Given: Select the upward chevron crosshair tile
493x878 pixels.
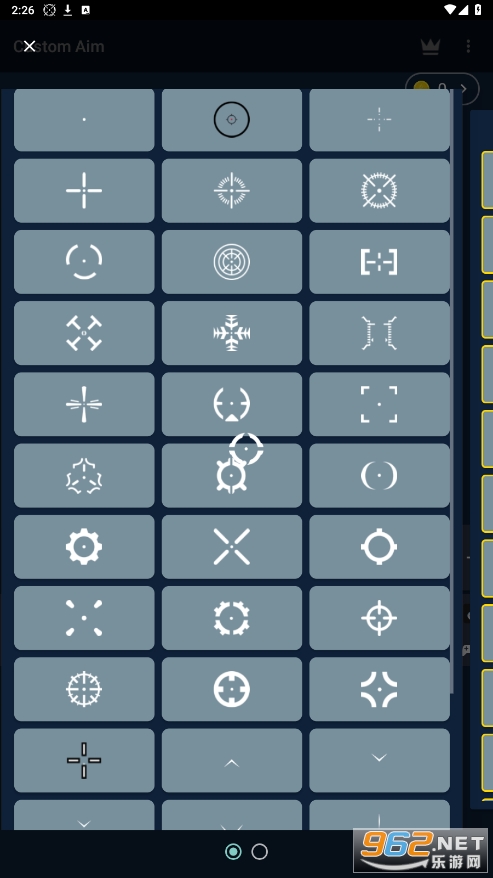Looking at the screenshot, I should point(231,760).
